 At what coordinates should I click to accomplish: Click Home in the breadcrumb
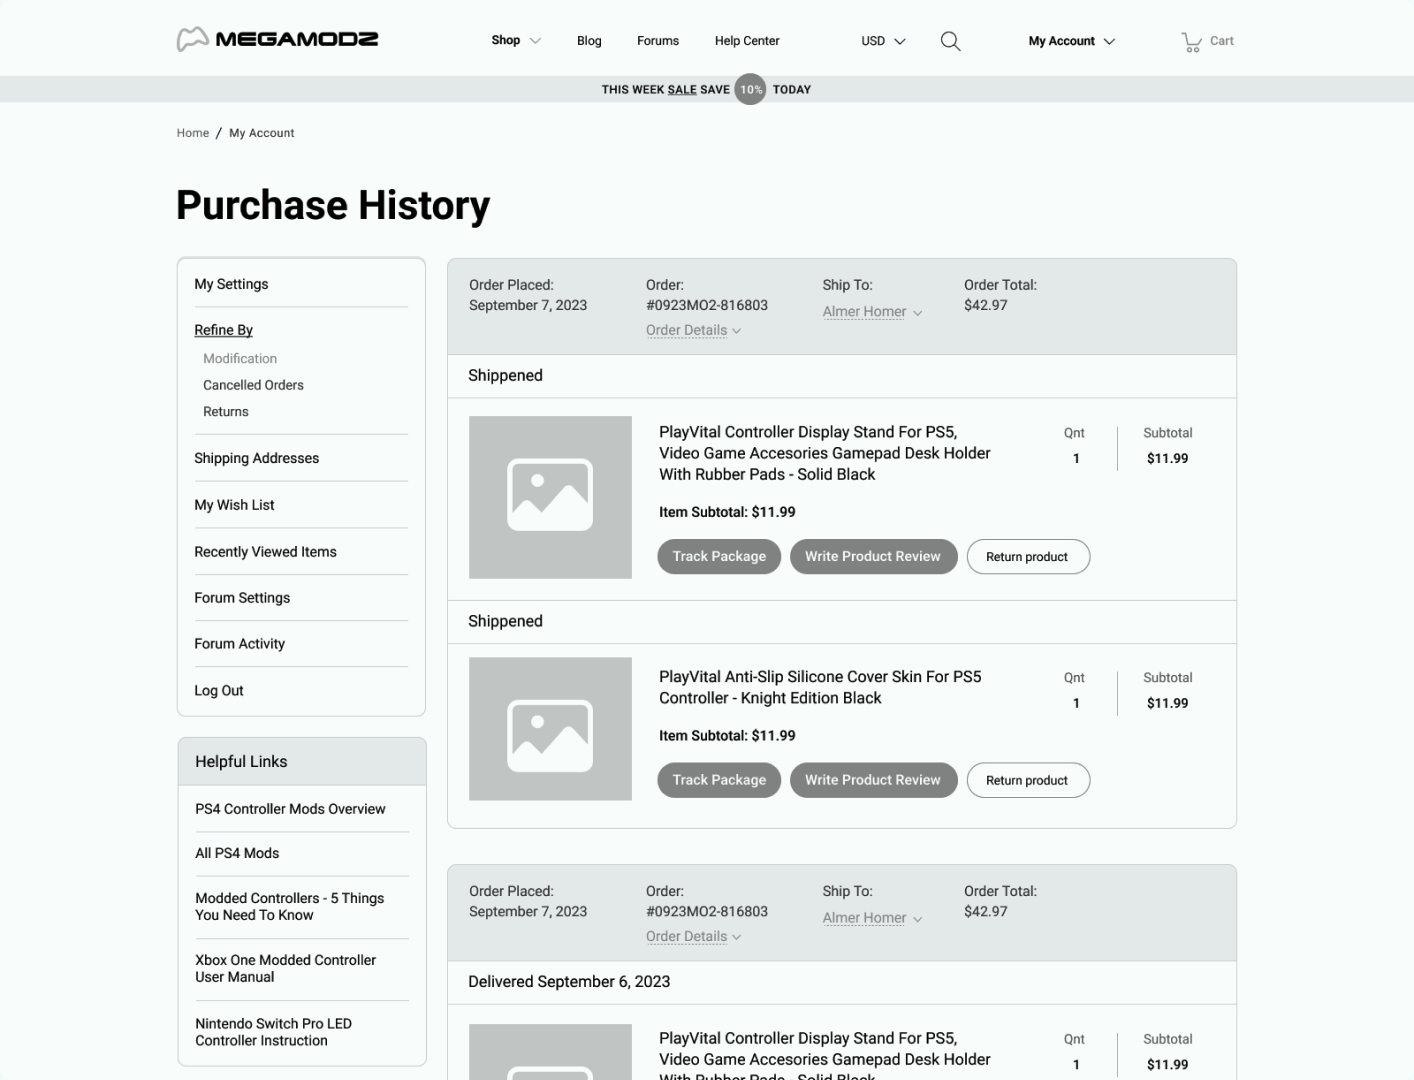click(x=193, y=133)
